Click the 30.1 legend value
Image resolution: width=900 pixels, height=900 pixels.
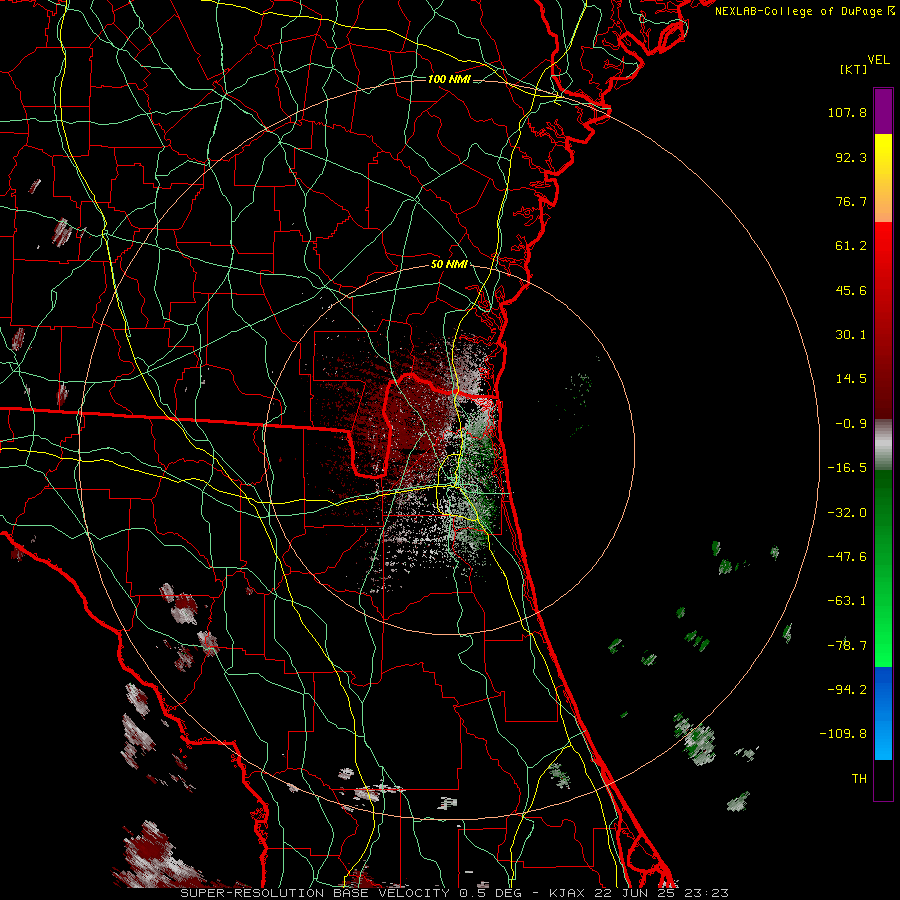click(851, 335)
